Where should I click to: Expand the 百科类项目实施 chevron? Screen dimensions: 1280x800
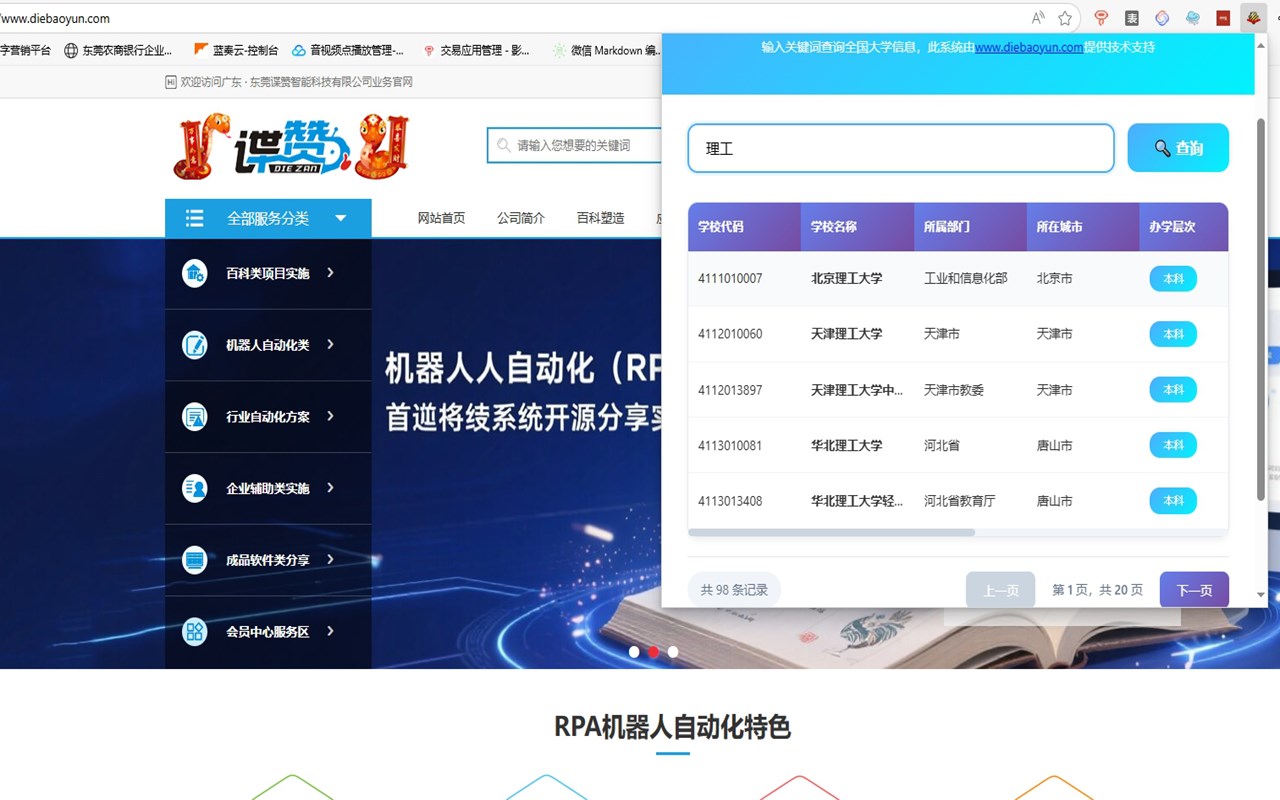coord(331,273)
